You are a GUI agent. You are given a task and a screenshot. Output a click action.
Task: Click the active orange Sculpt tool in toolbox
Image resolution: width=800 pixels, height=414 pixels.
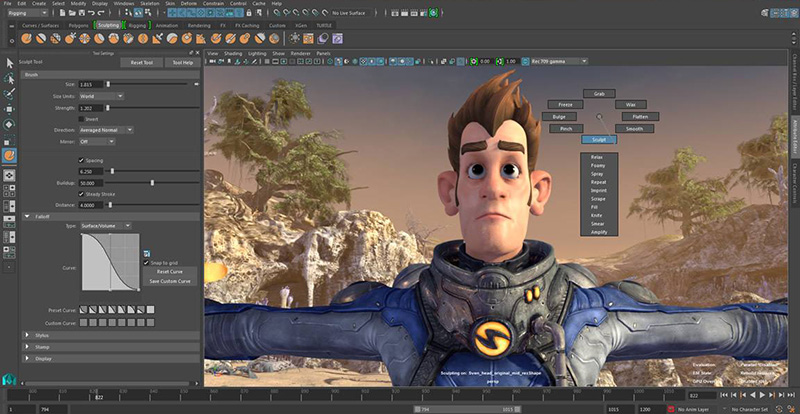[x=10, y=155]
